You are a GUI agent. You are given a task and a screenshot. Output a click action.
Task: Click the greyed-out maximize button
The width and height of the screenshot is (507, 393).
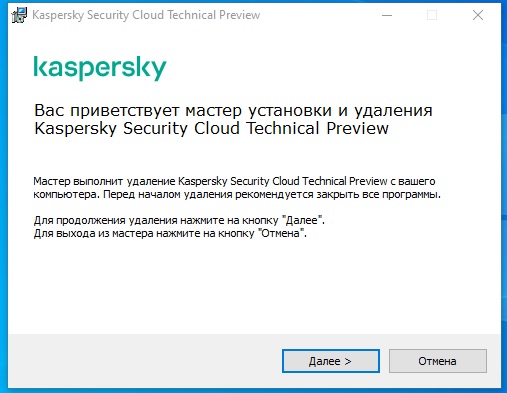(432, 15)
